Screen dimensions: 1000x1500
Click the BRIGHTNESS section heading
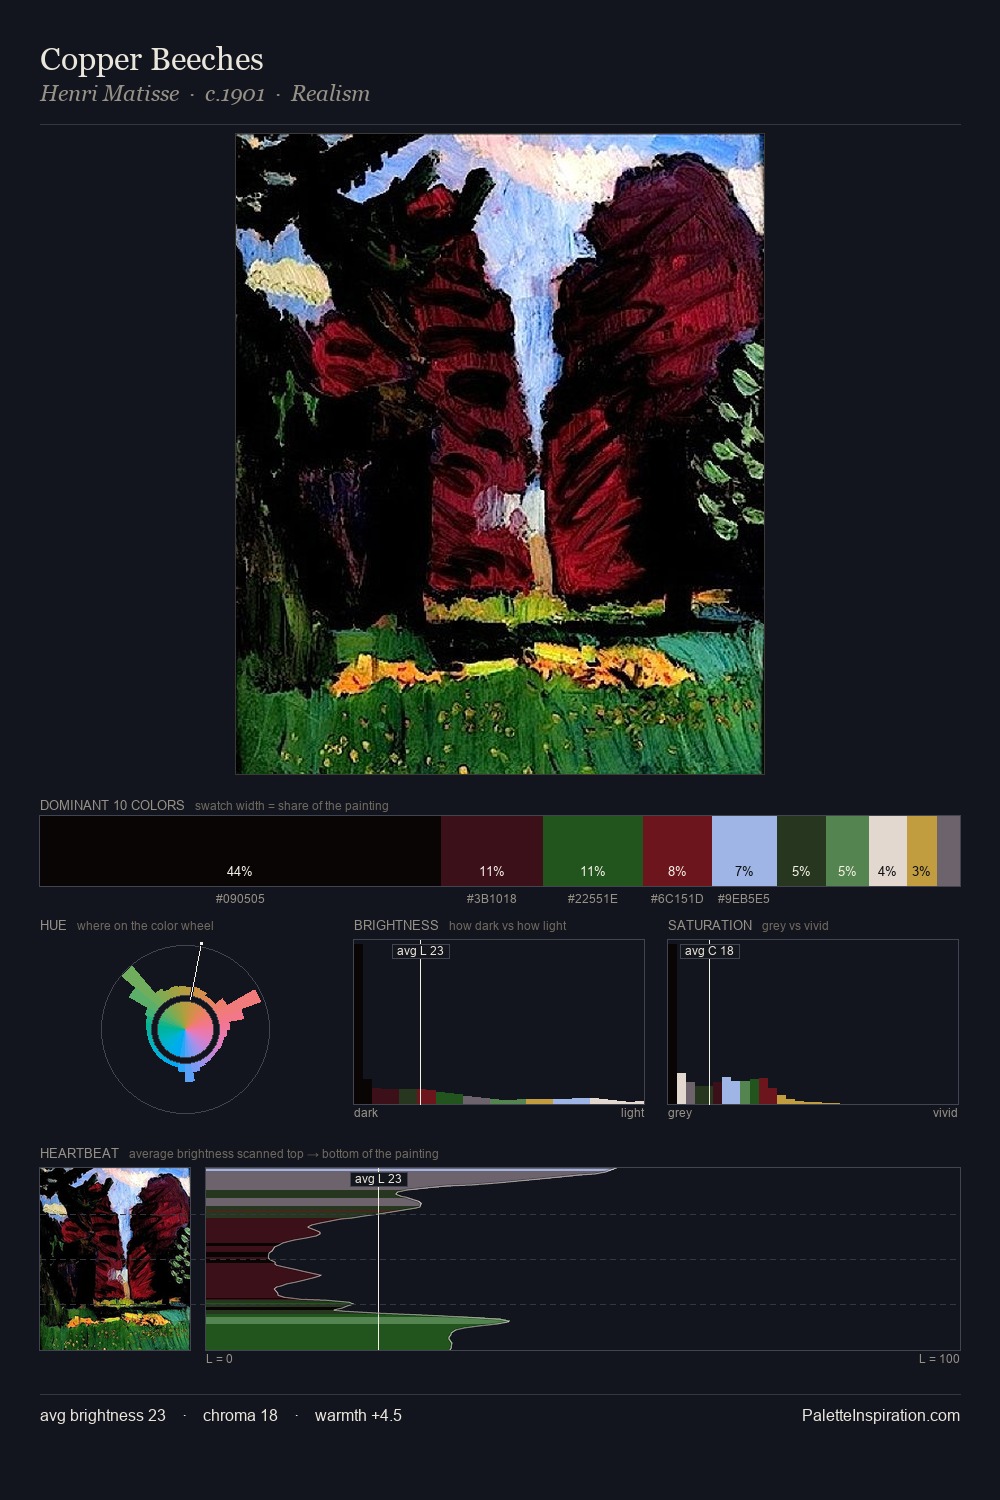click(x=396, y=925)
